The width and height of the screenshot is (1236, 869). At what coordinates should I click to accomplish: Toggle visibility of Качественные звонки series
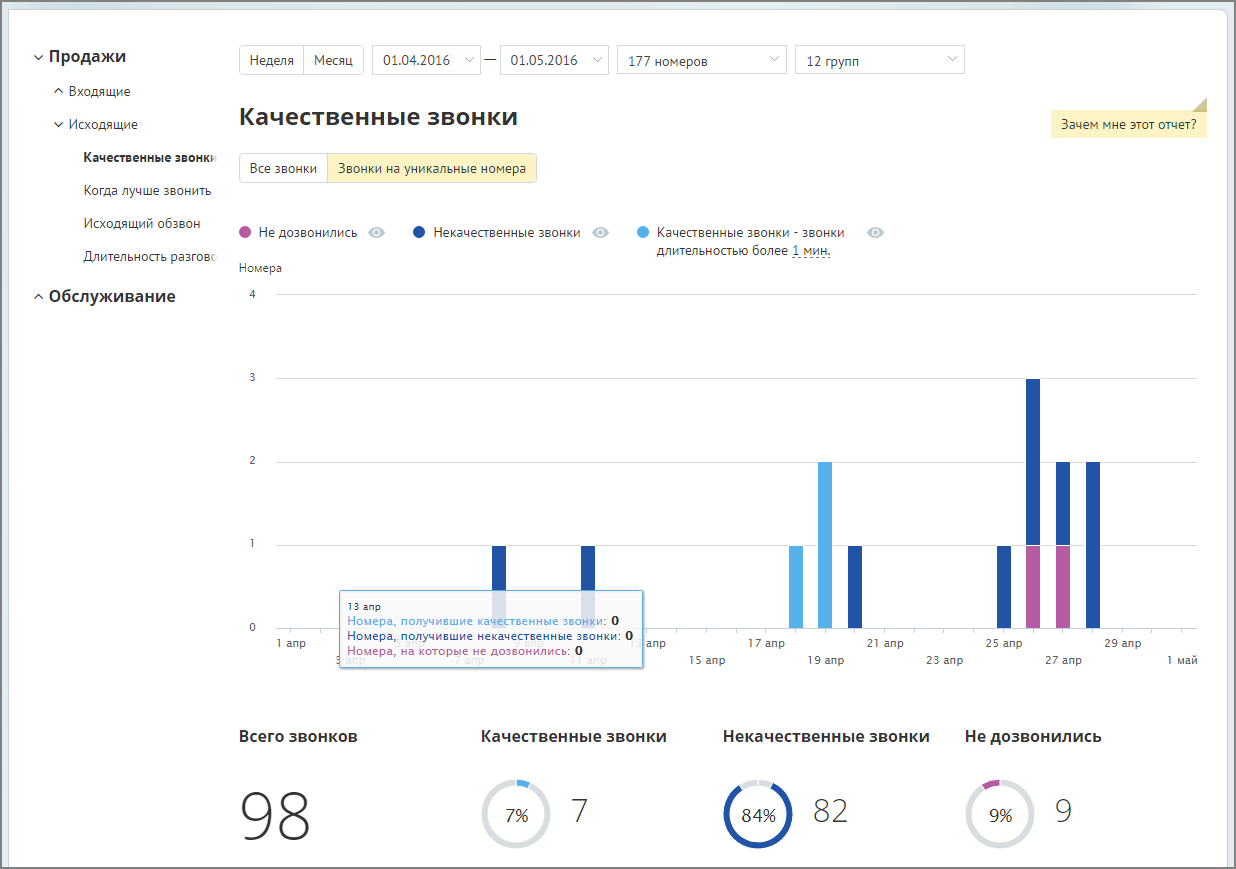875,232
